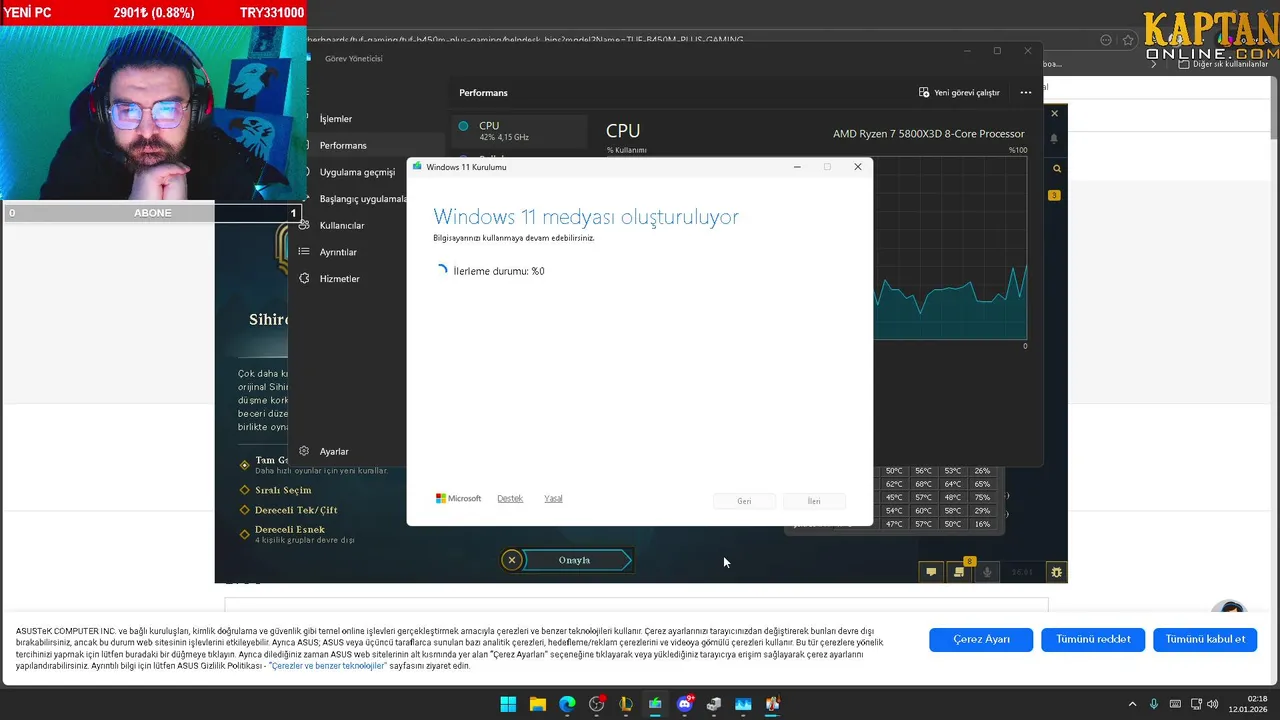The width and height of the screenshot is (1280, 720).
Task: Select the Dereceli Tek/Çift game mode
Action: point(296,510)
